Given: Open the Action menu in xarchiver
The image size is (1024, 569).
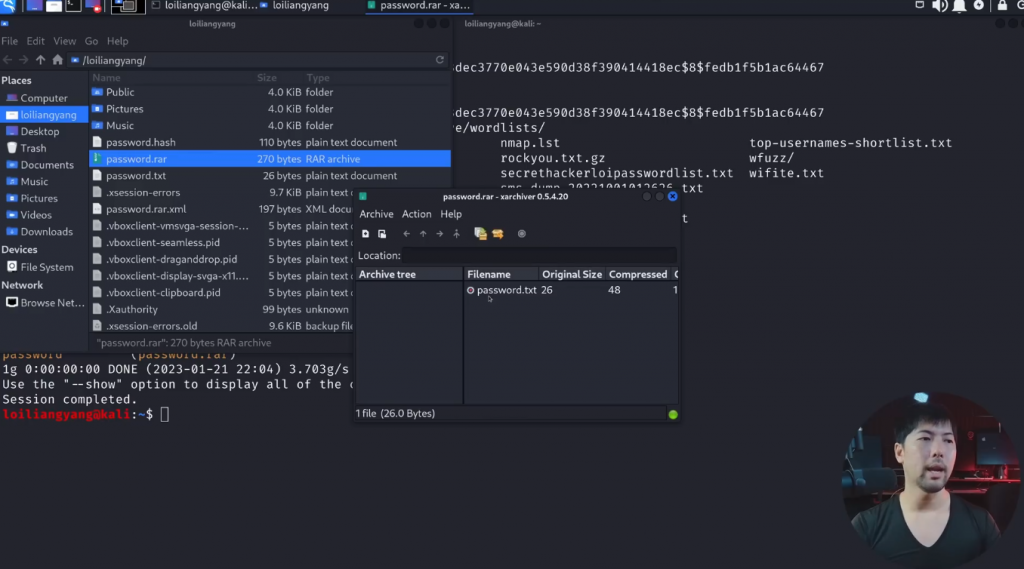Looking at the screenshot, I should point(416,214).
